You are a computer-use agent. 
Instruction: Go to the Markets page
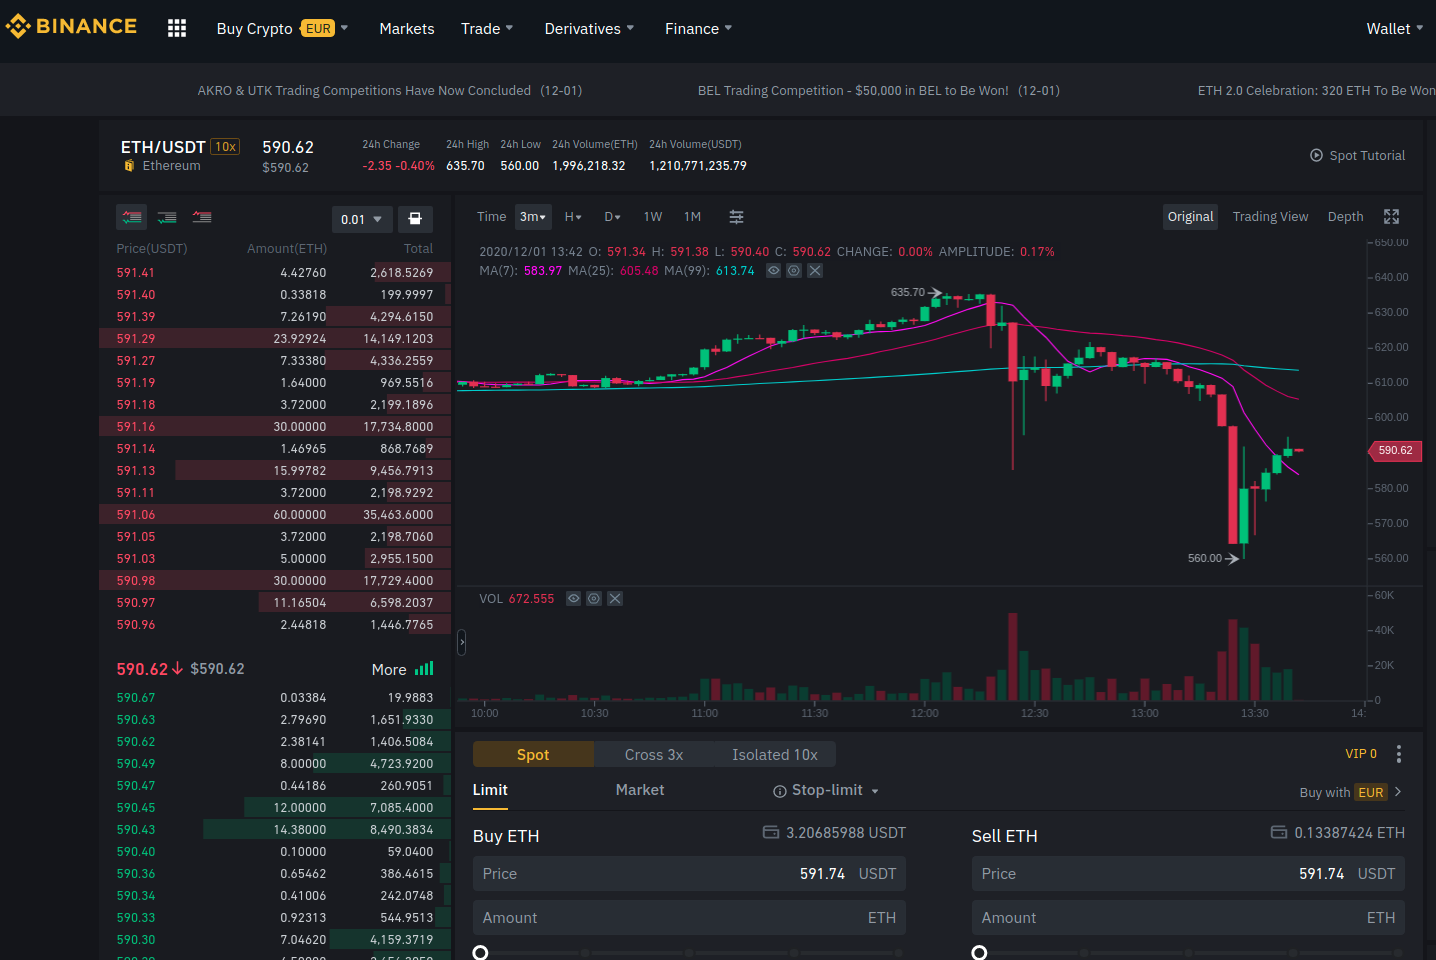coord(407,29)
